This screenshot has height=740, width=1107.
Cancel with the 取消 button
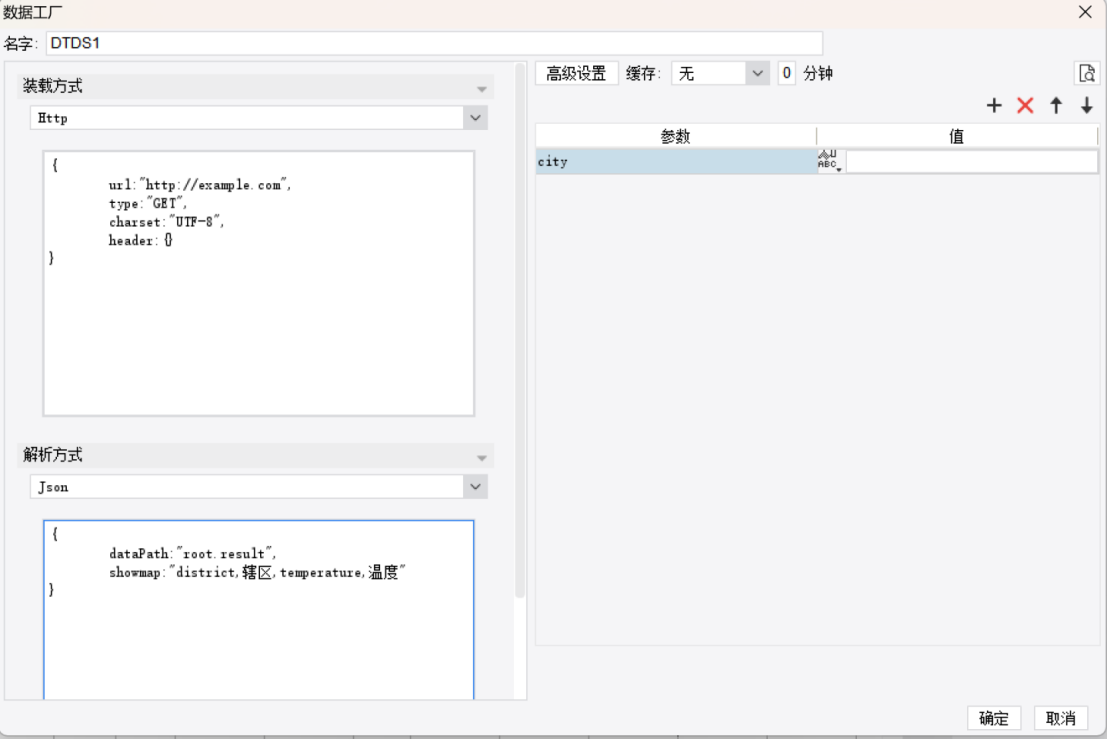tap(1060, 718)
